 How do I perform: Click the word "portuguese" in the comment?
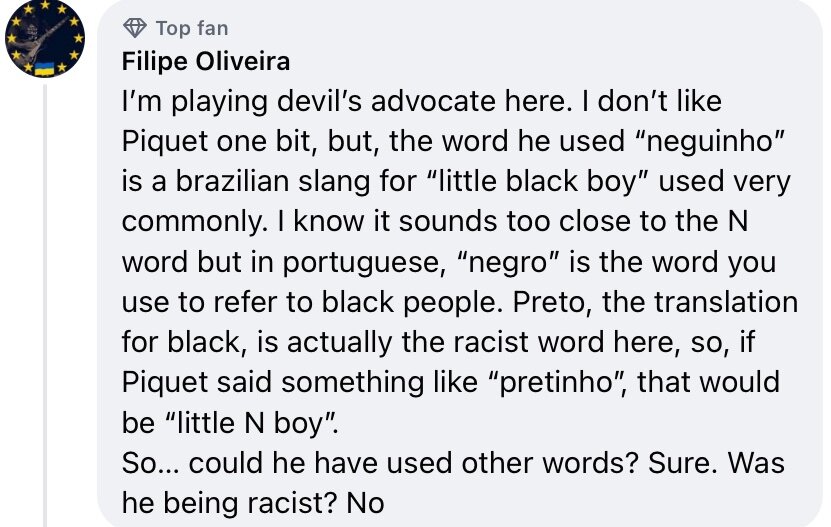(364, 263)
